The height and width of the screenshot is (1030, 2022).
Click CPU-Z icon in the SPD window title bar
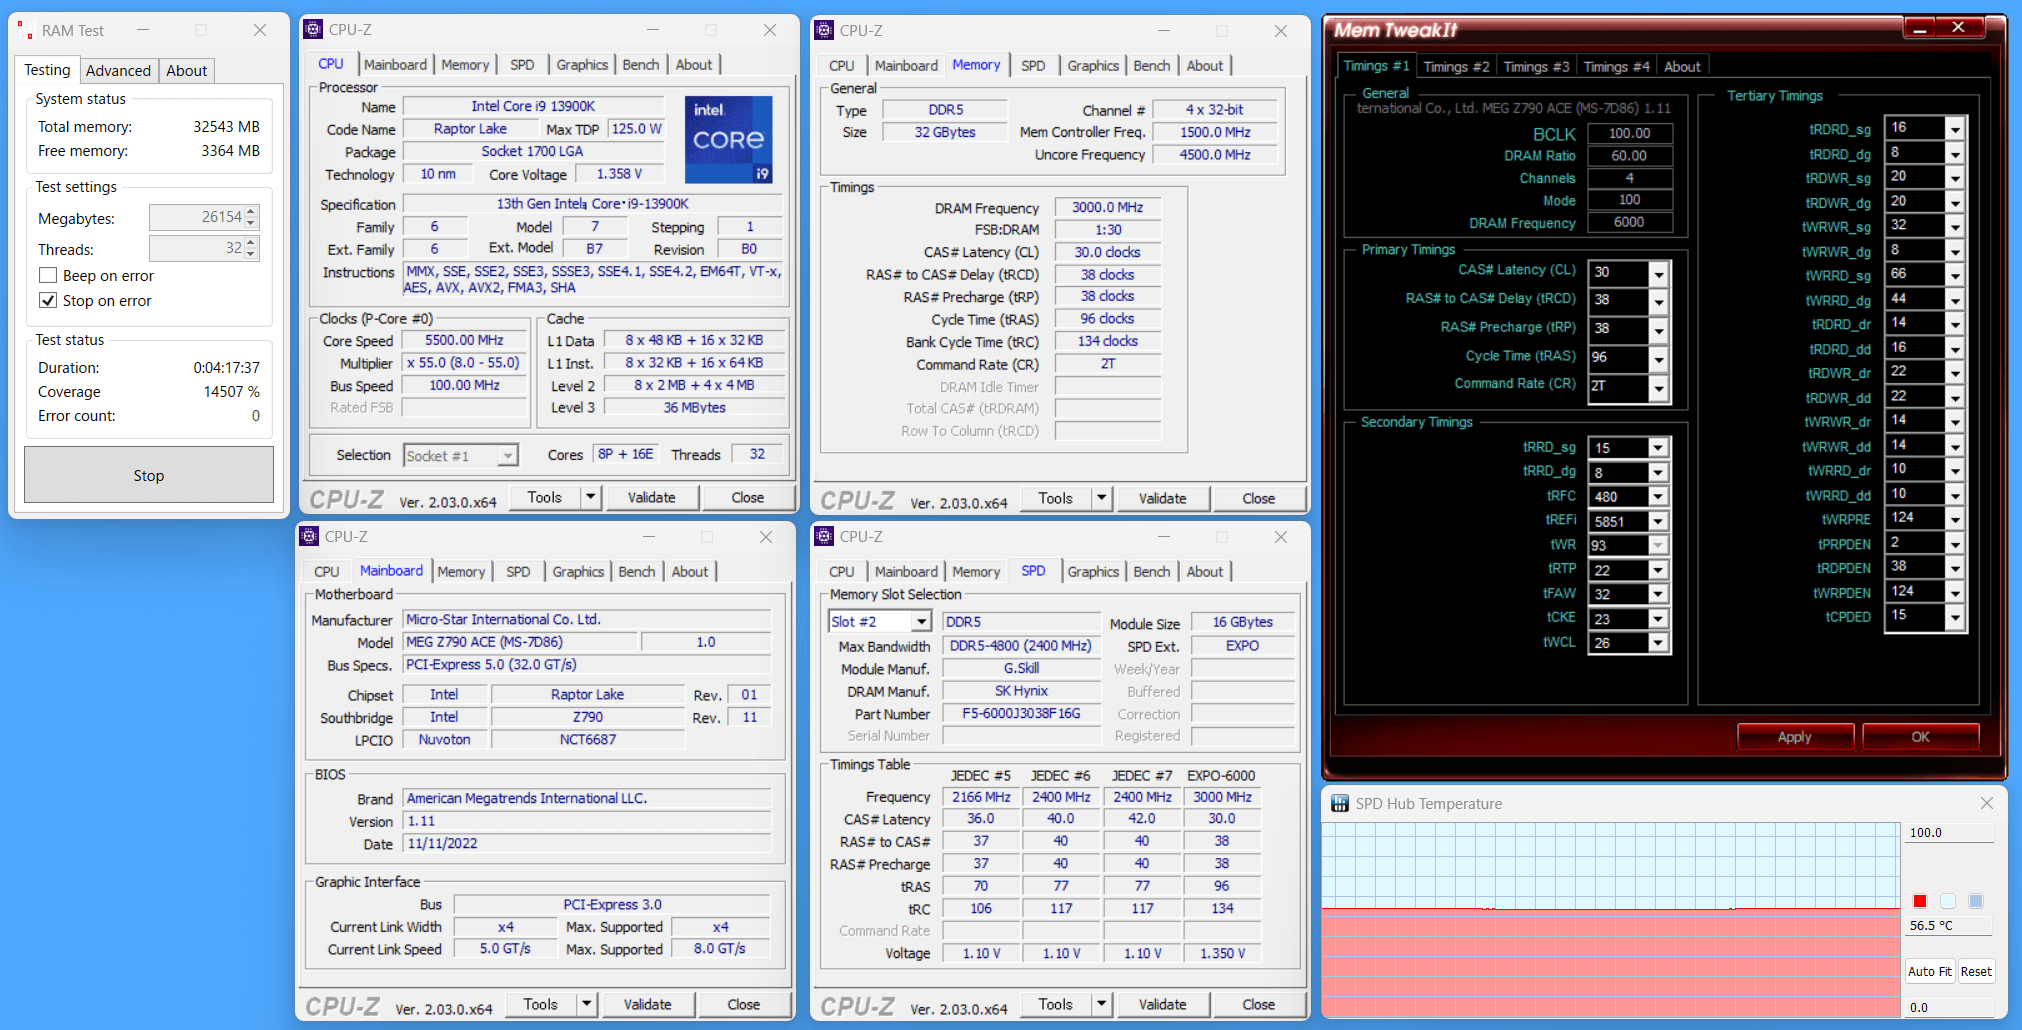click(824, 537)
